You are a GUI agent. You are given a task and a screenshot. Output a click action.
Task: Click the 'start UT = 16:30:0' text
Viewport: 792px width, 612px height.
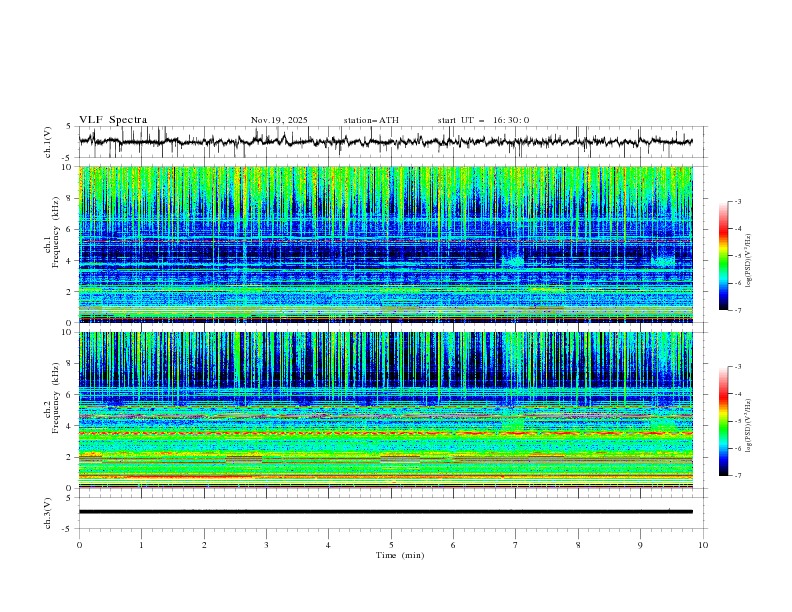pos(483,120)
